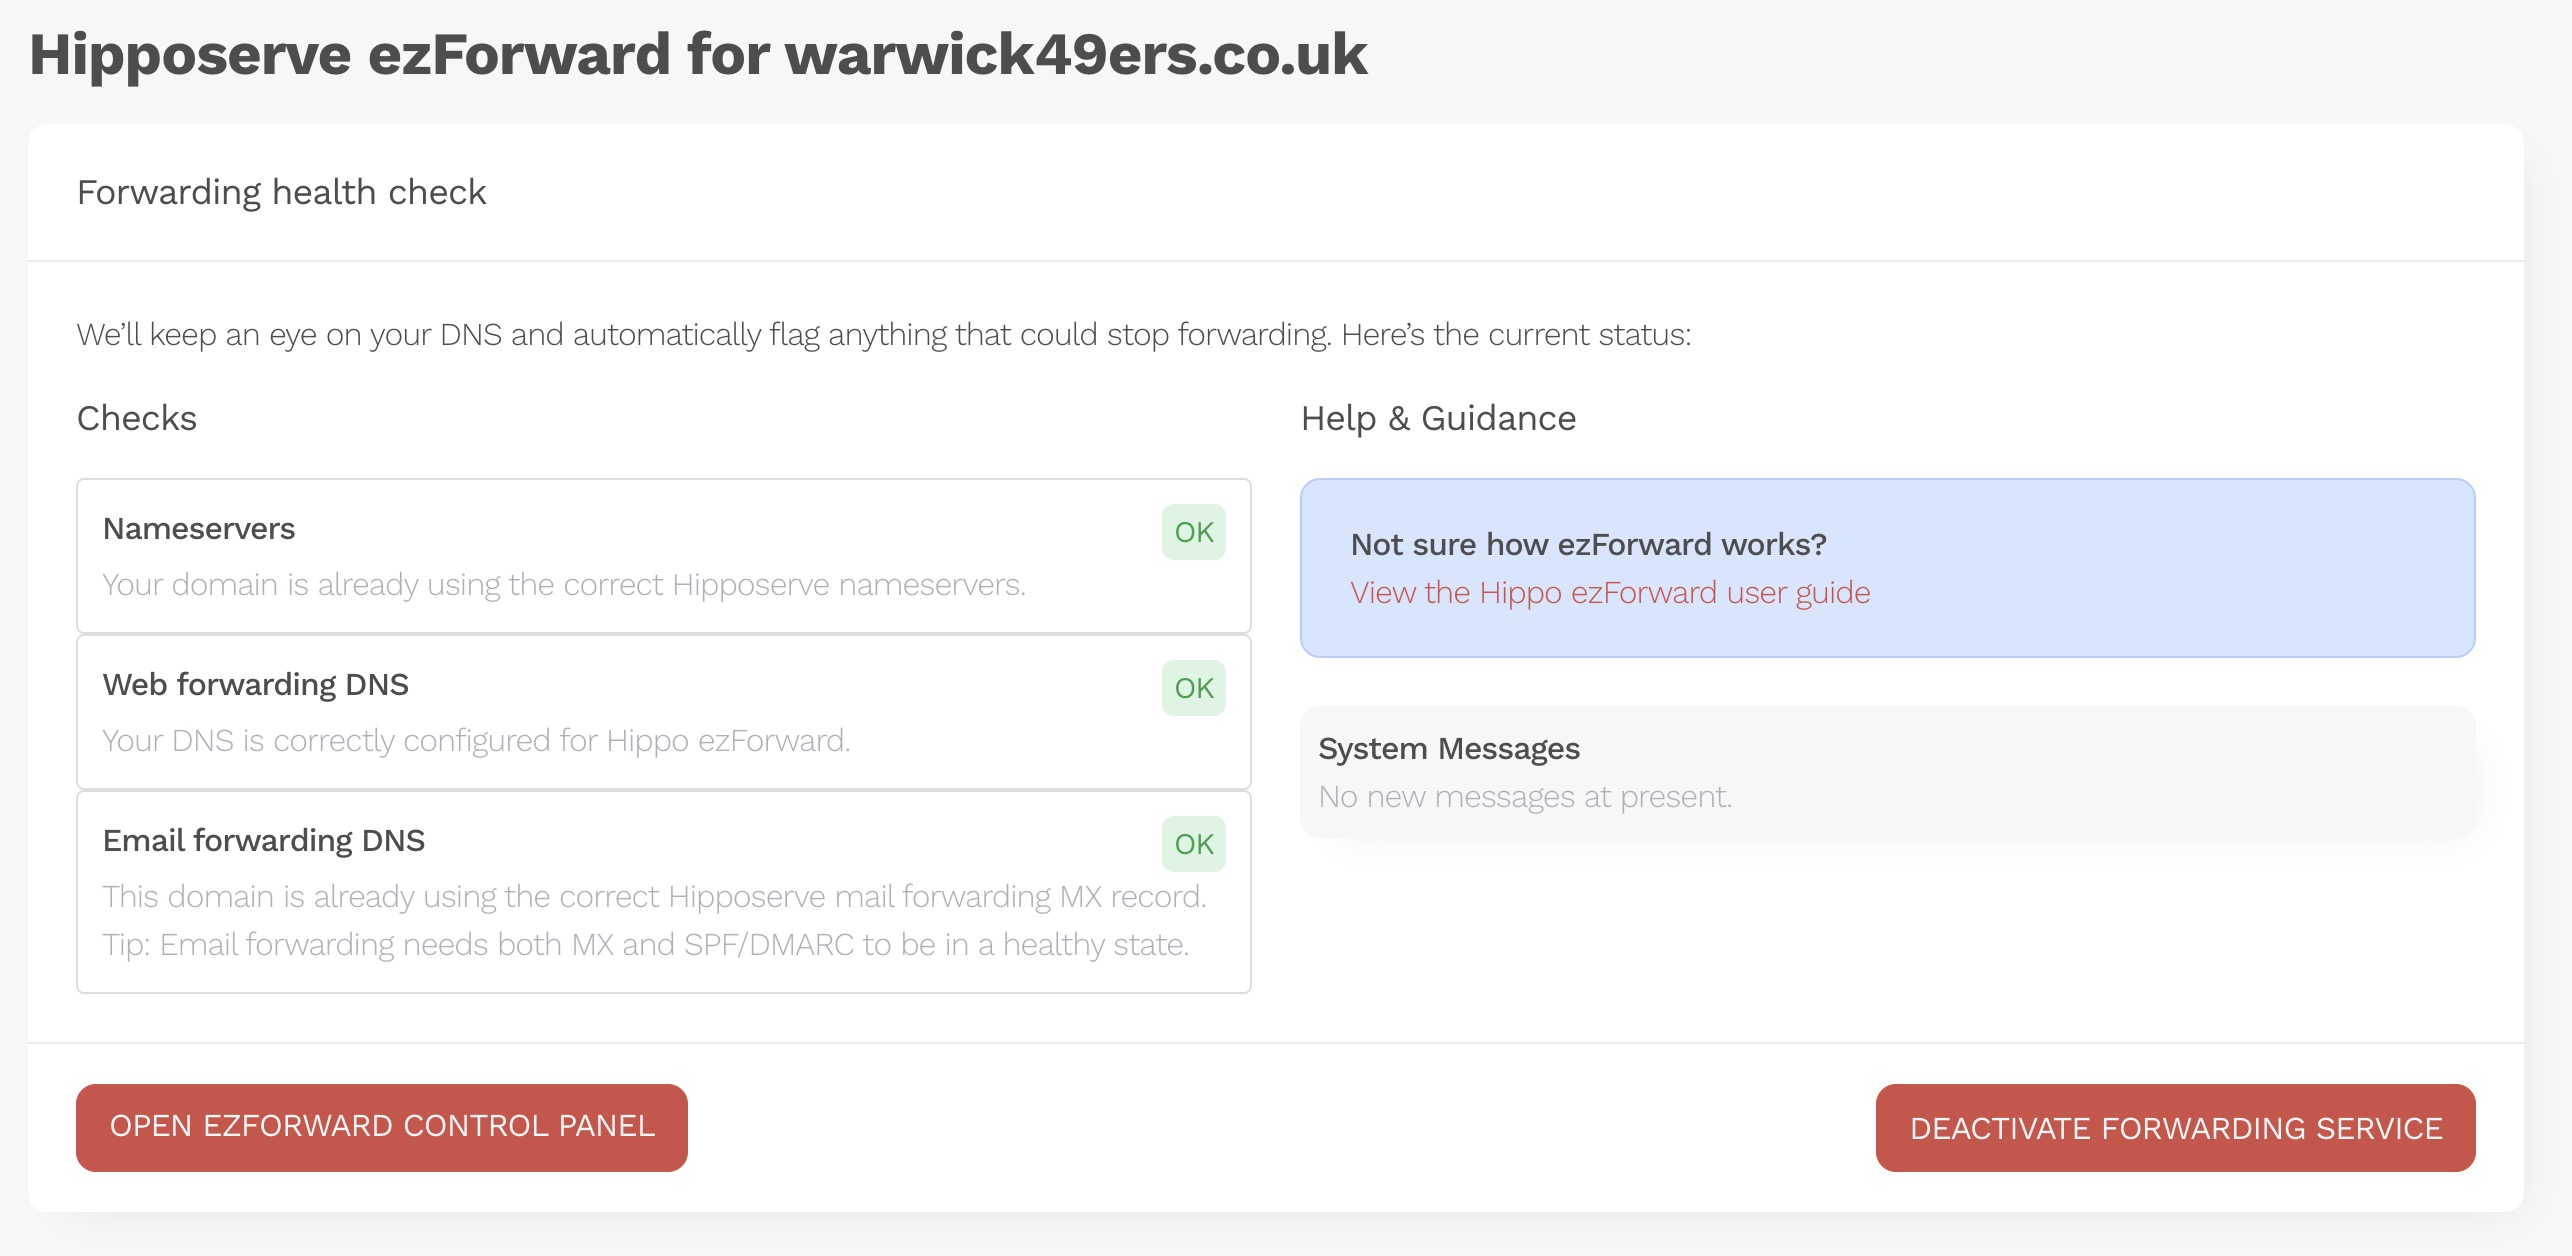The image size is (2572, 1256).
Task: Select the Web forwarding DNS check title
Action: [x=255, y=685]
